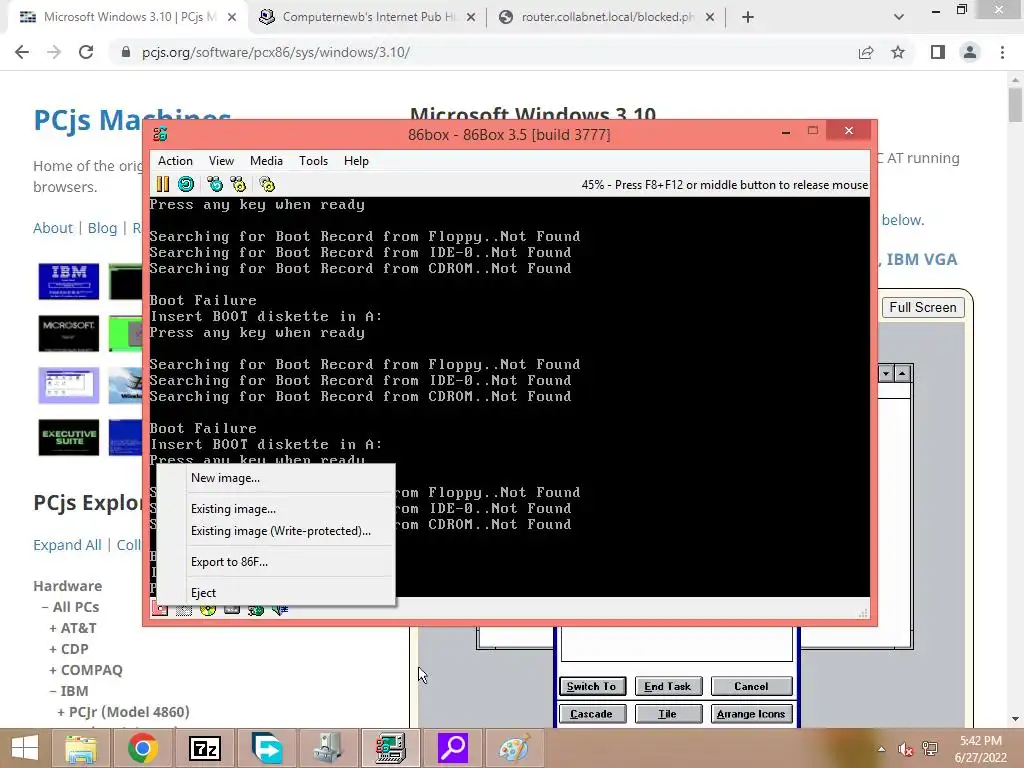The height and width of the screenshot is (768, 1024).
Task: Open the Action menu in 86Box
Action: coord(175,161)
